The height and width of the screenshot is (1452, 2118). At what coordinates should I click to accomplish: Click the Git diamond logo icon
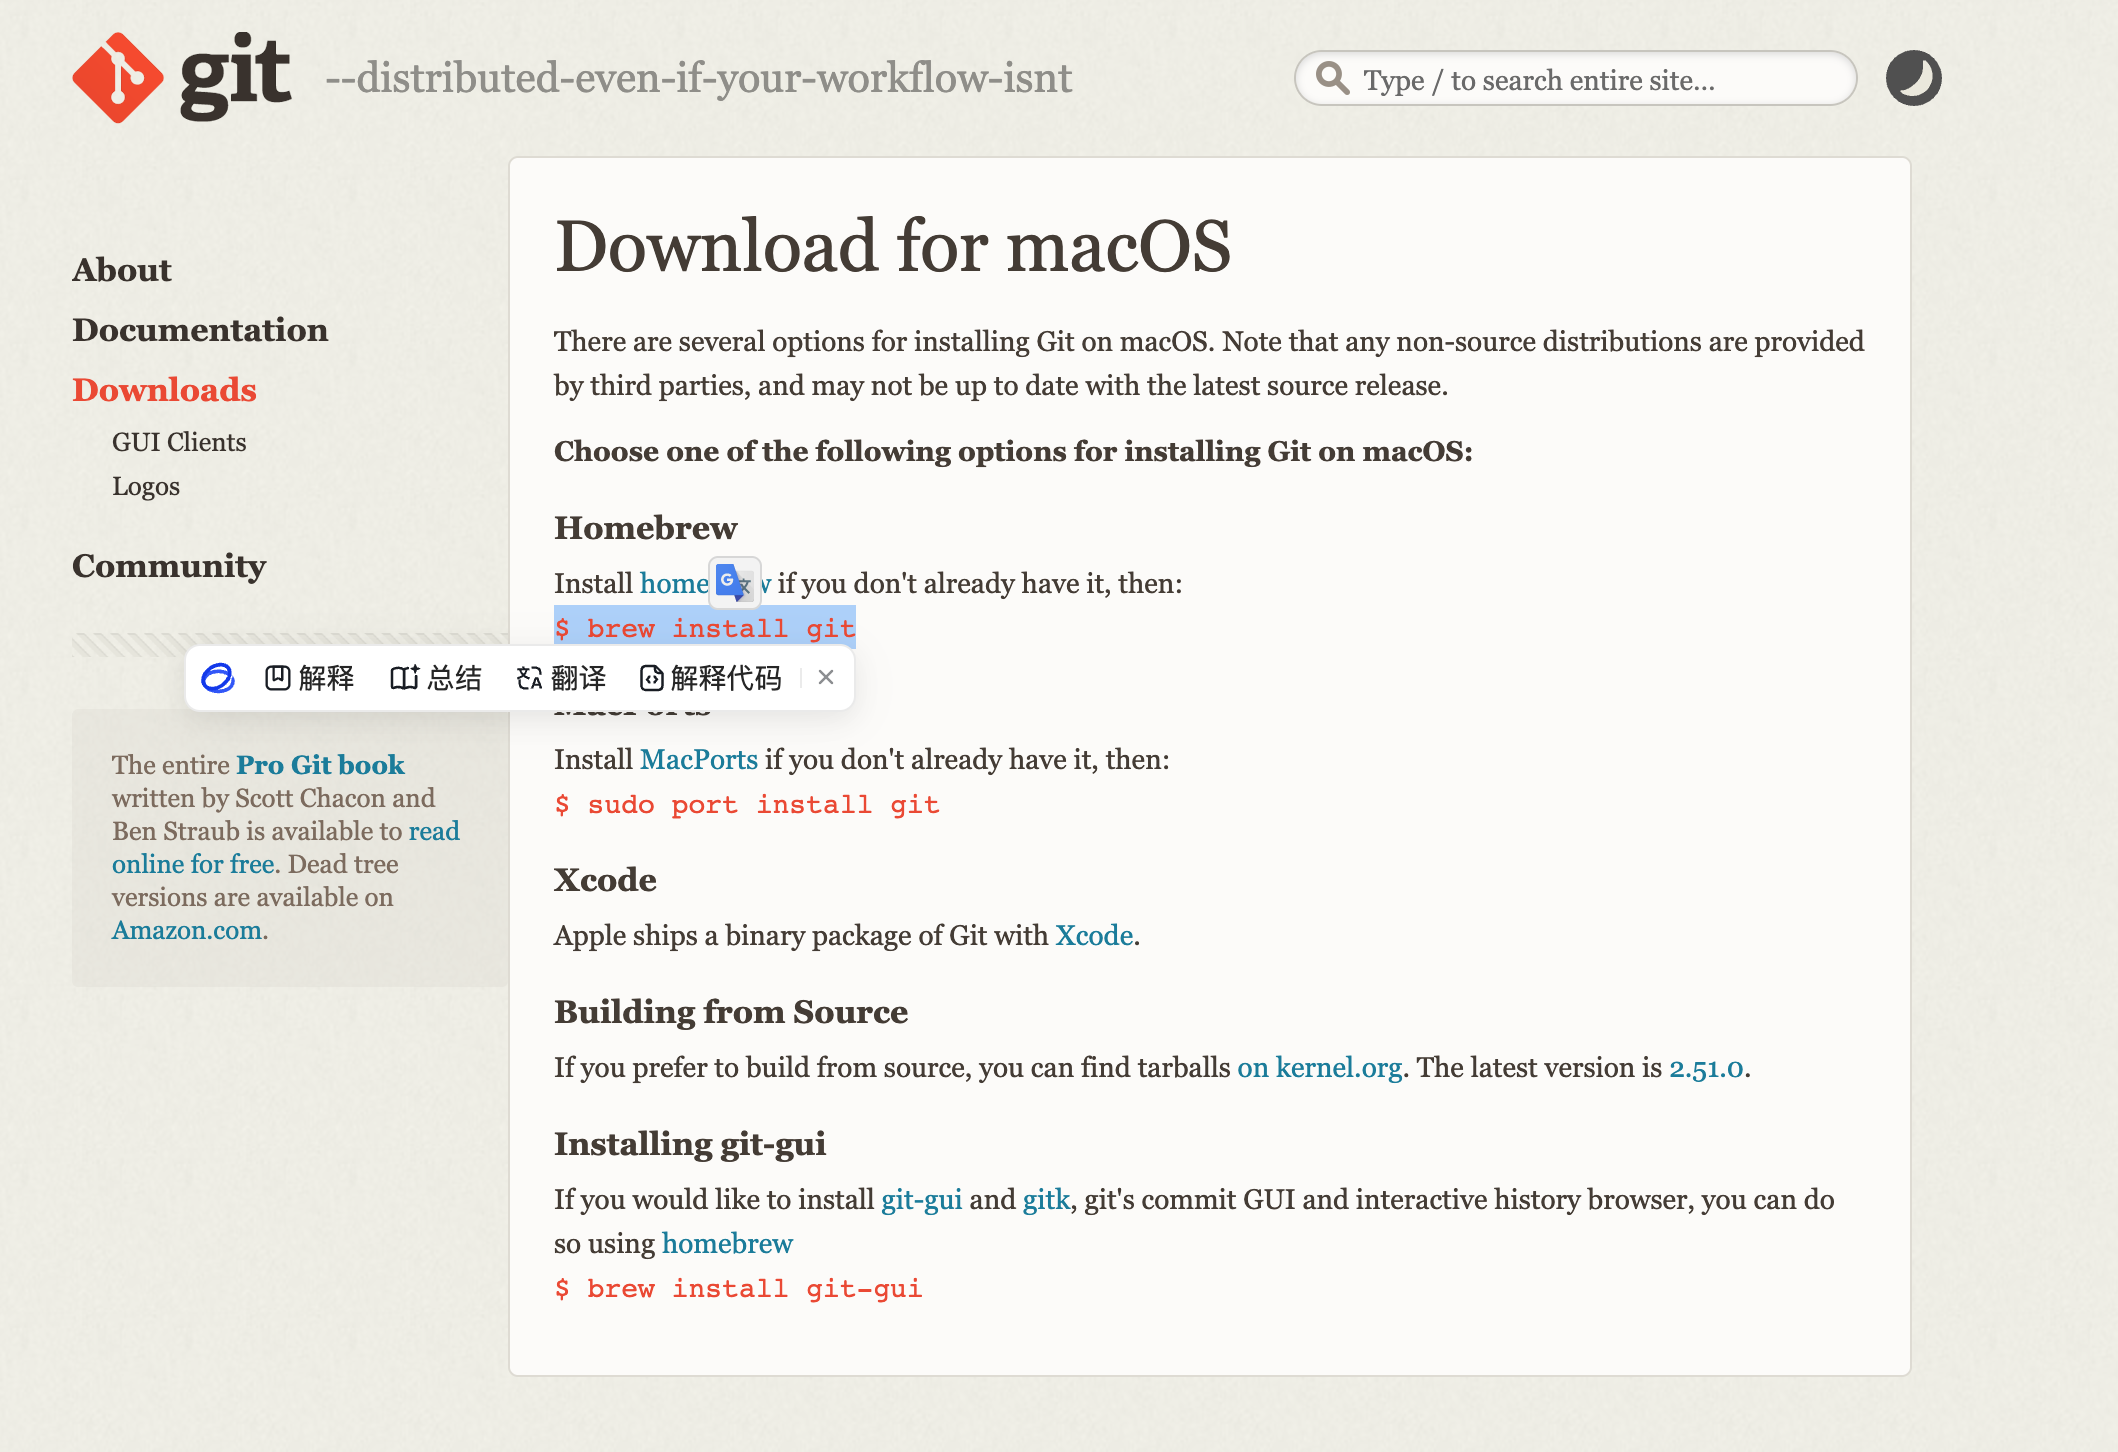coord(118,78)
